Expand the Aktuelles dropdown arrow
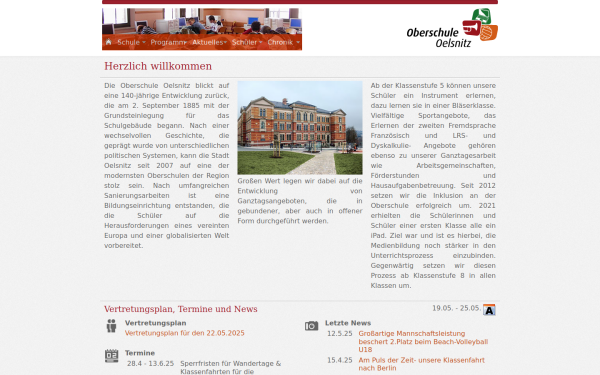This screenshot has width=600, height=375. tap(225, 42)
